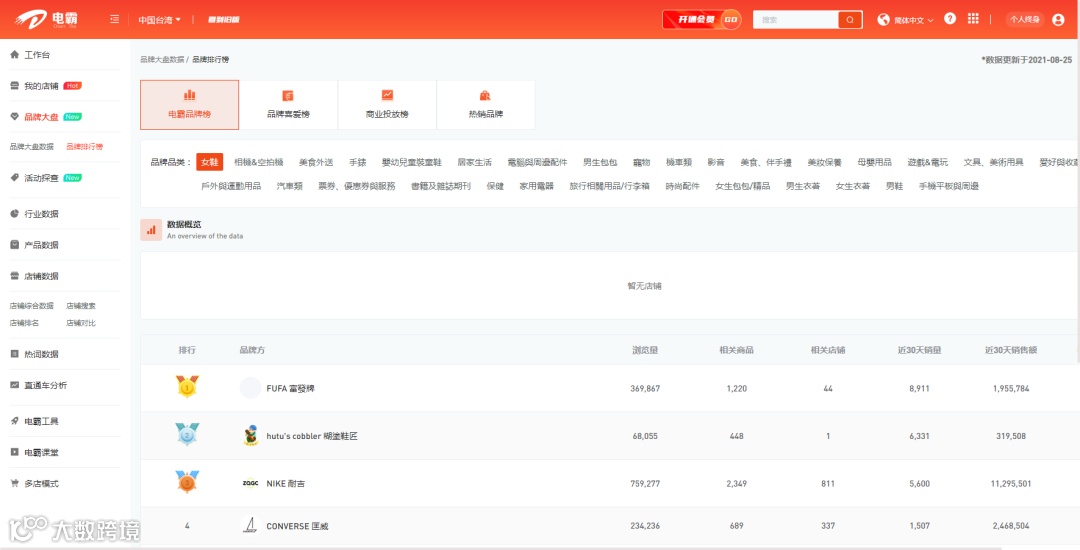Open the FUFA 富發牌 brand row
This screenshot has width=1080, height=550.
click(610, 388)
